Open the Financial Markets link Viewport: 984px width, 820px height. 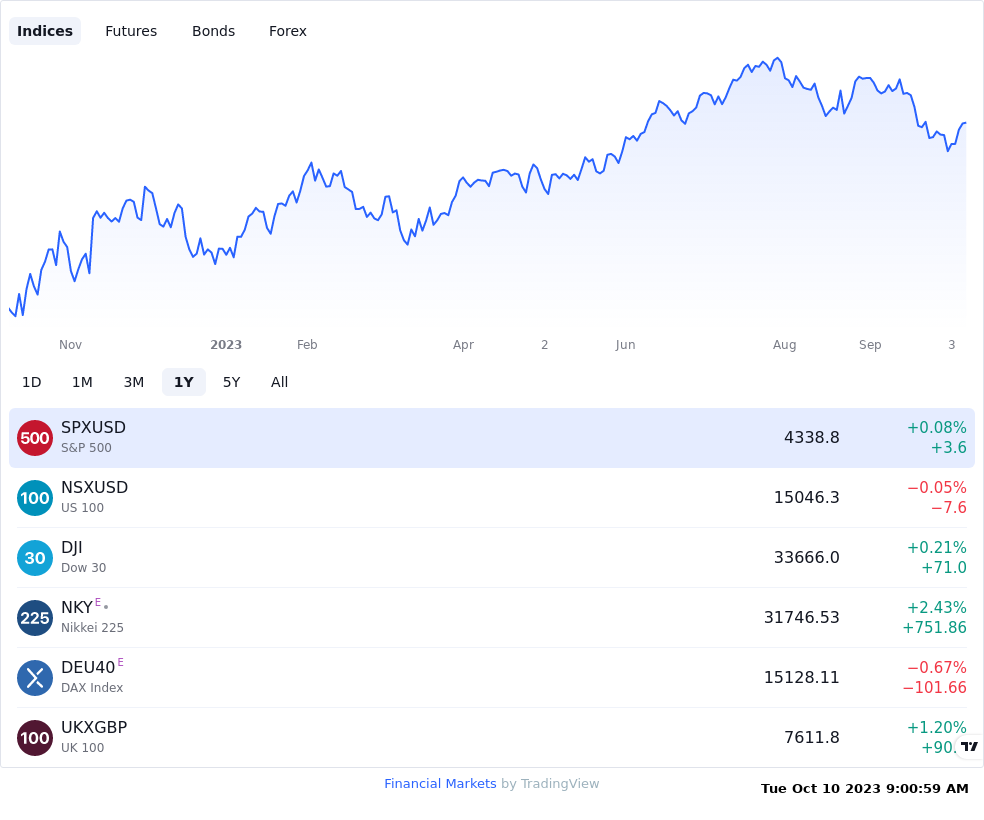click(x=440, y=784)
